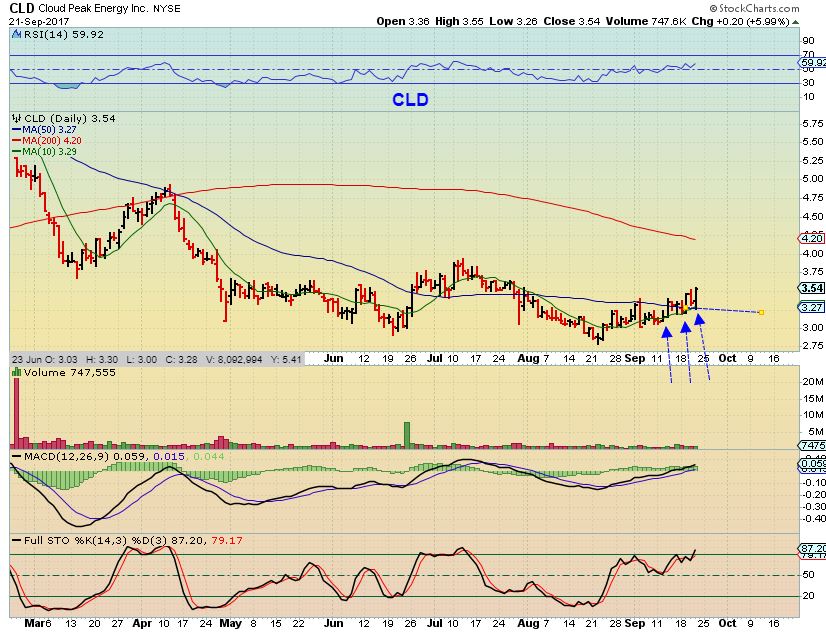Click the volume bars icon beside Volume 747,555
The width and height of the screenshot is (826, 632).
(16, 372)
